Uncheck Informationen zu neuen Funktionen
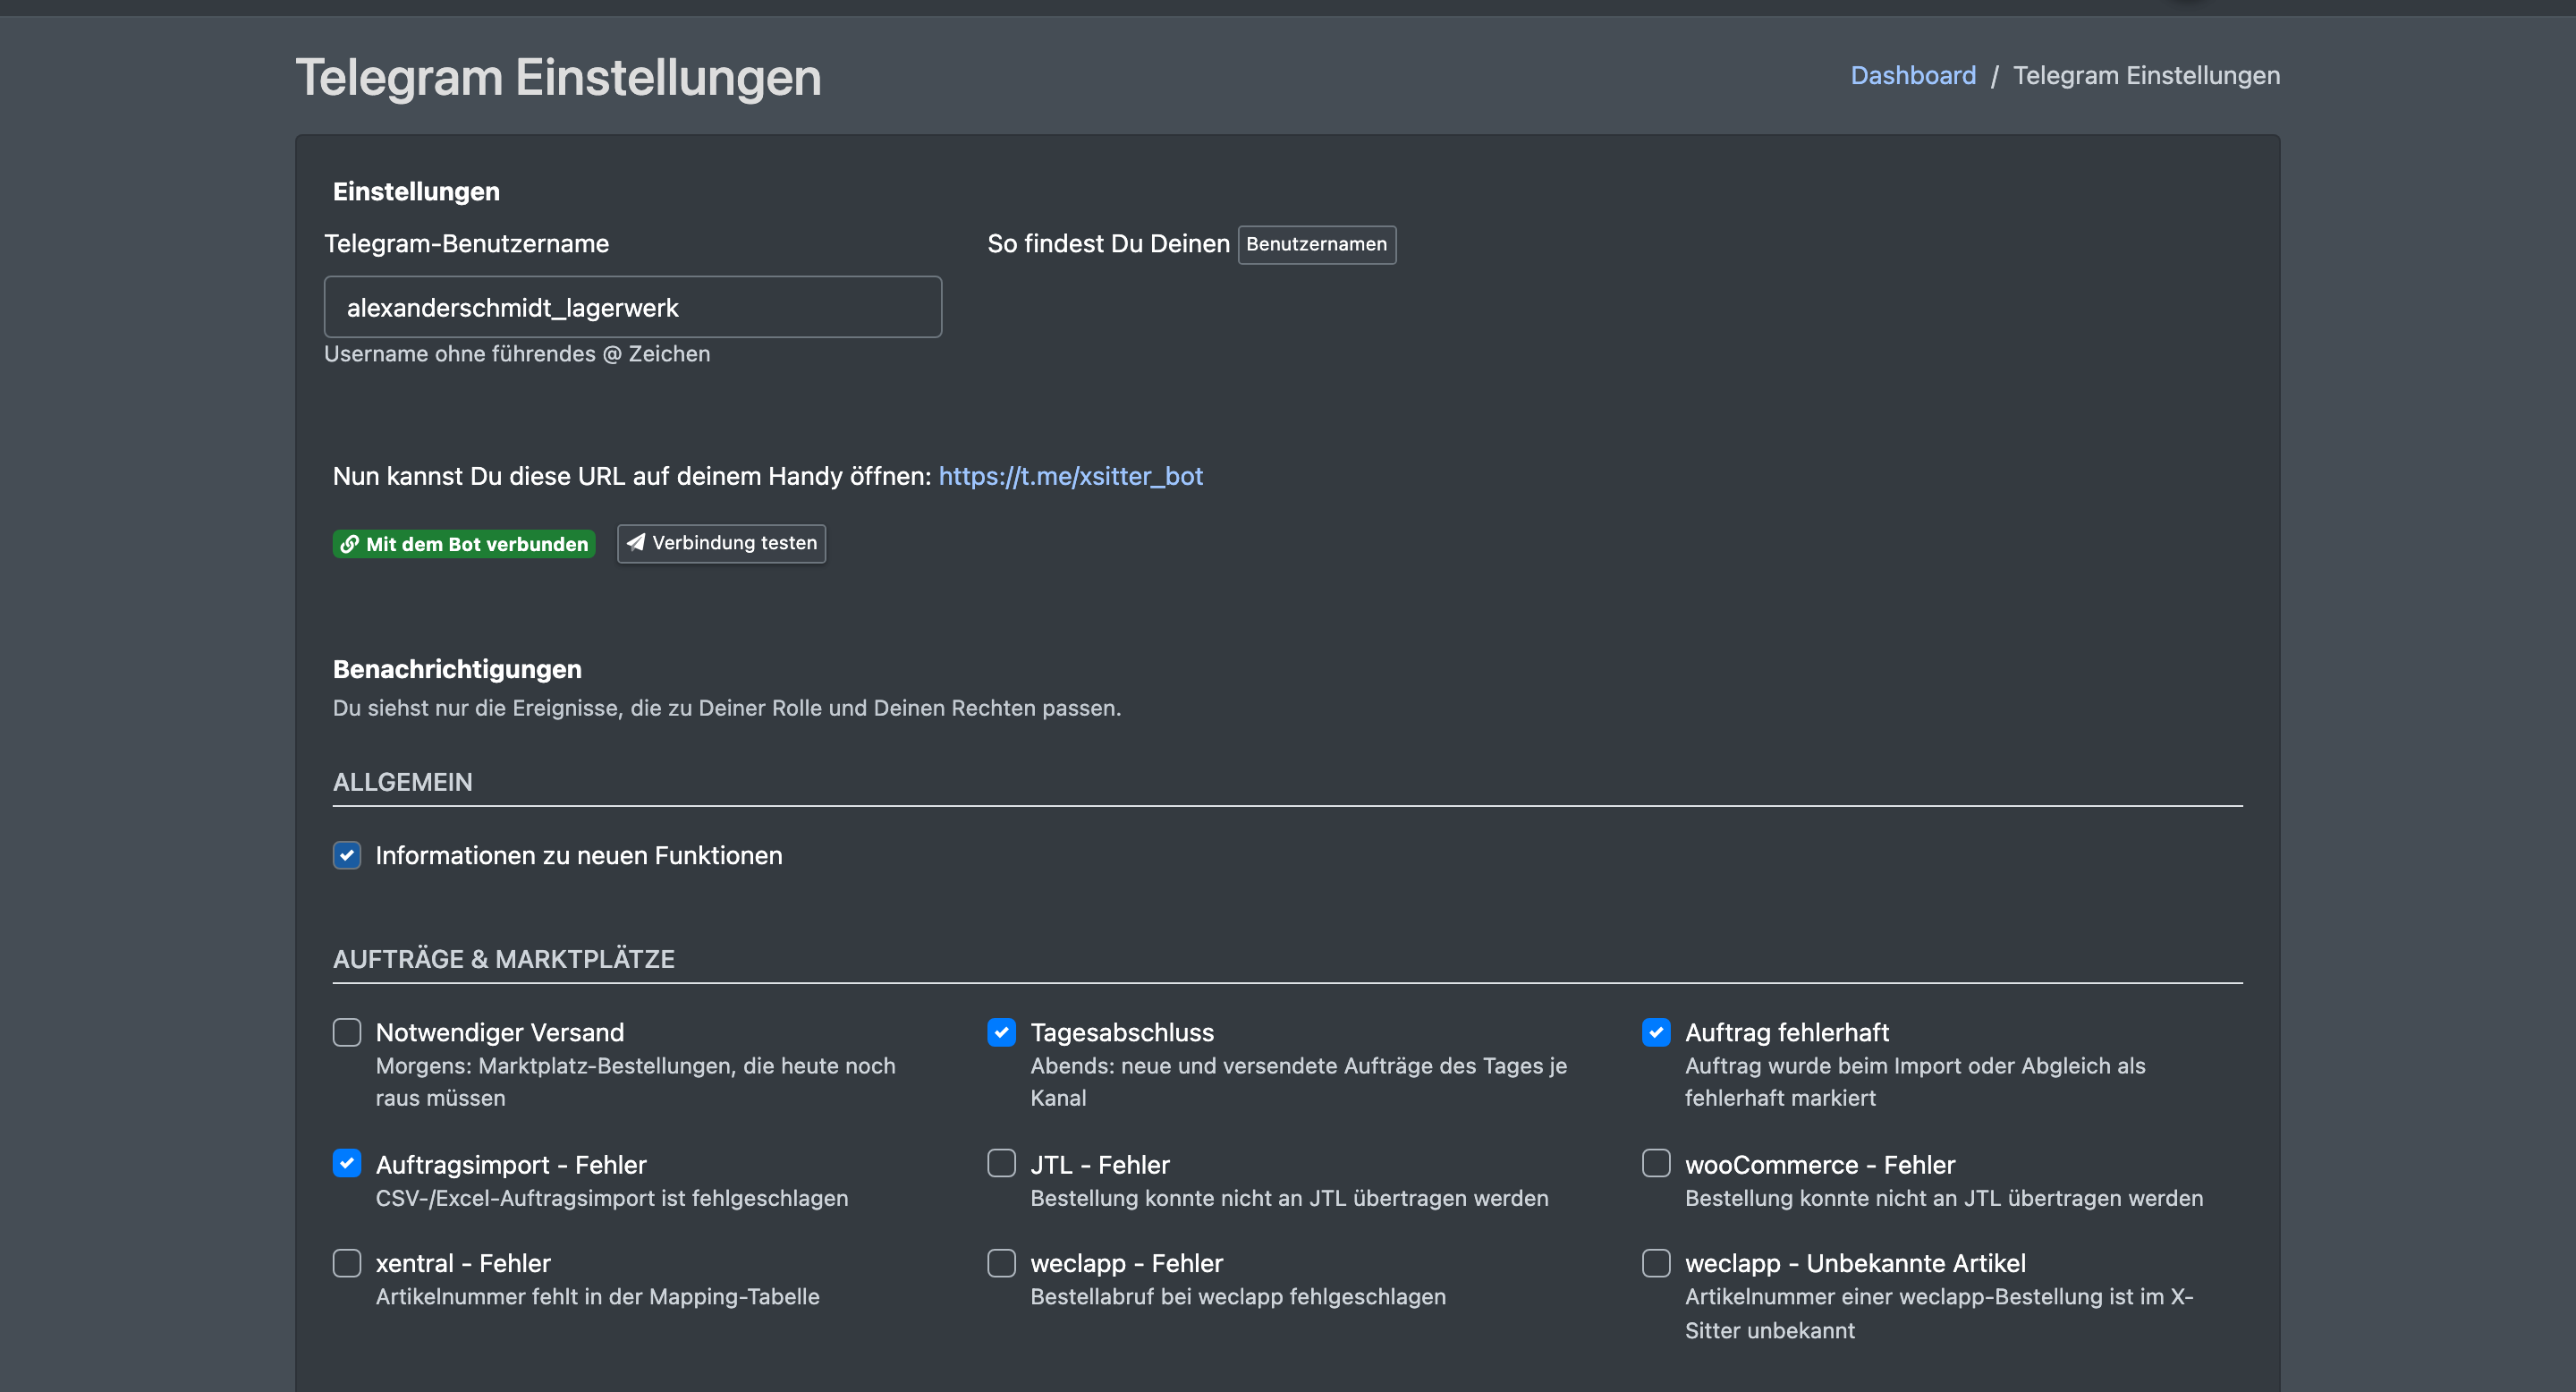Image resolution: width=2576 pixels, height=1392 pixels. 347,855
